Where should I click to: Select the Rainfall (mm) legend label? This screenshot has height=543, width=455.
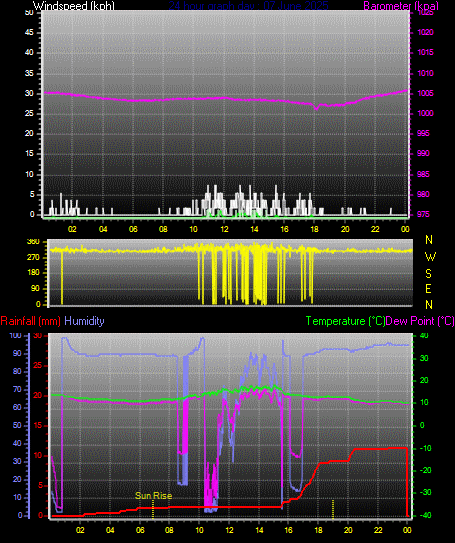click(30, 321)
